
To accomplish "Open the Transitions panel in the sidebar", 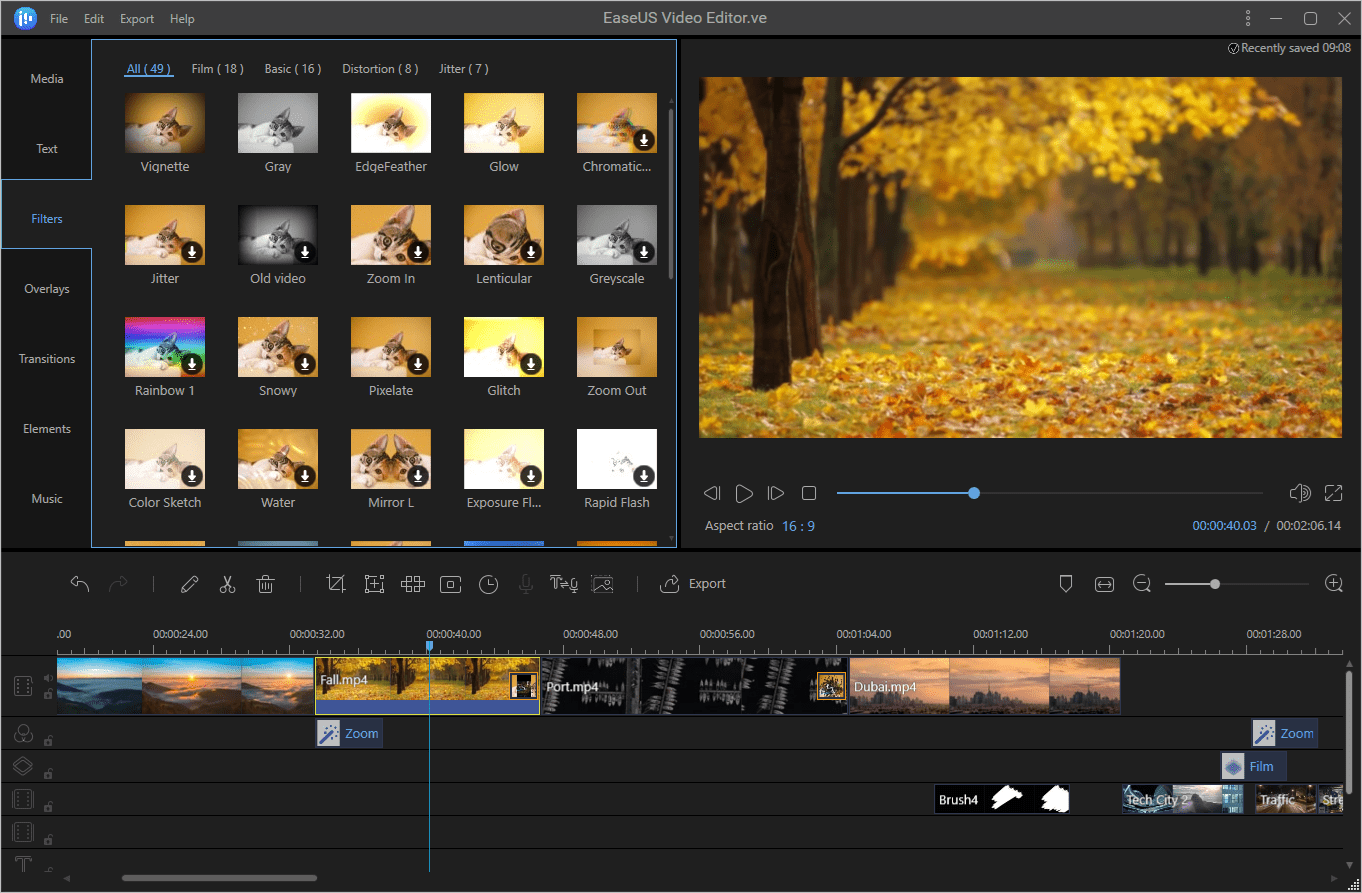I will coord(47,359).
